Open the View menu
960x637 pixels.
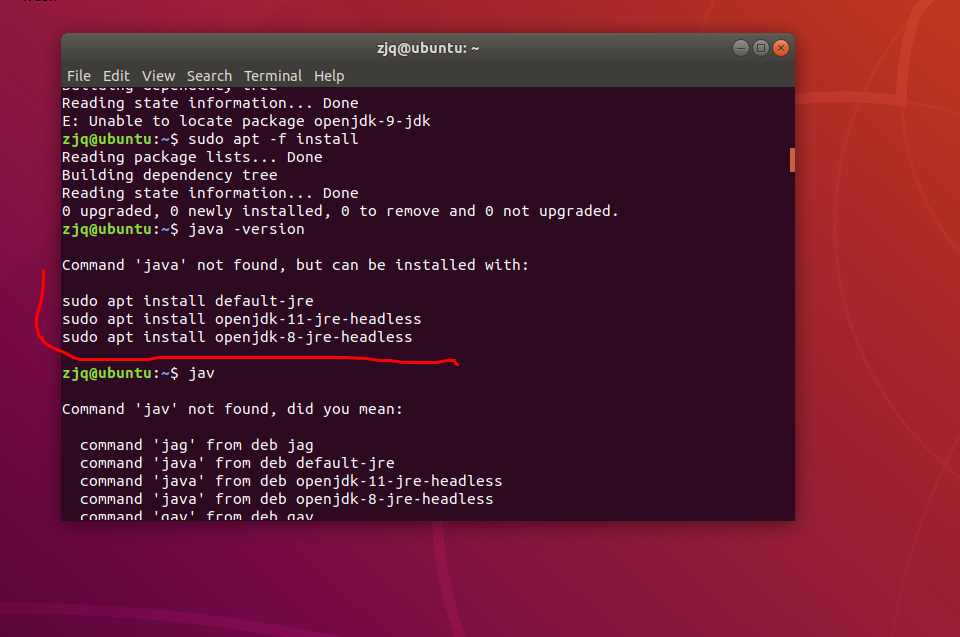159,76
